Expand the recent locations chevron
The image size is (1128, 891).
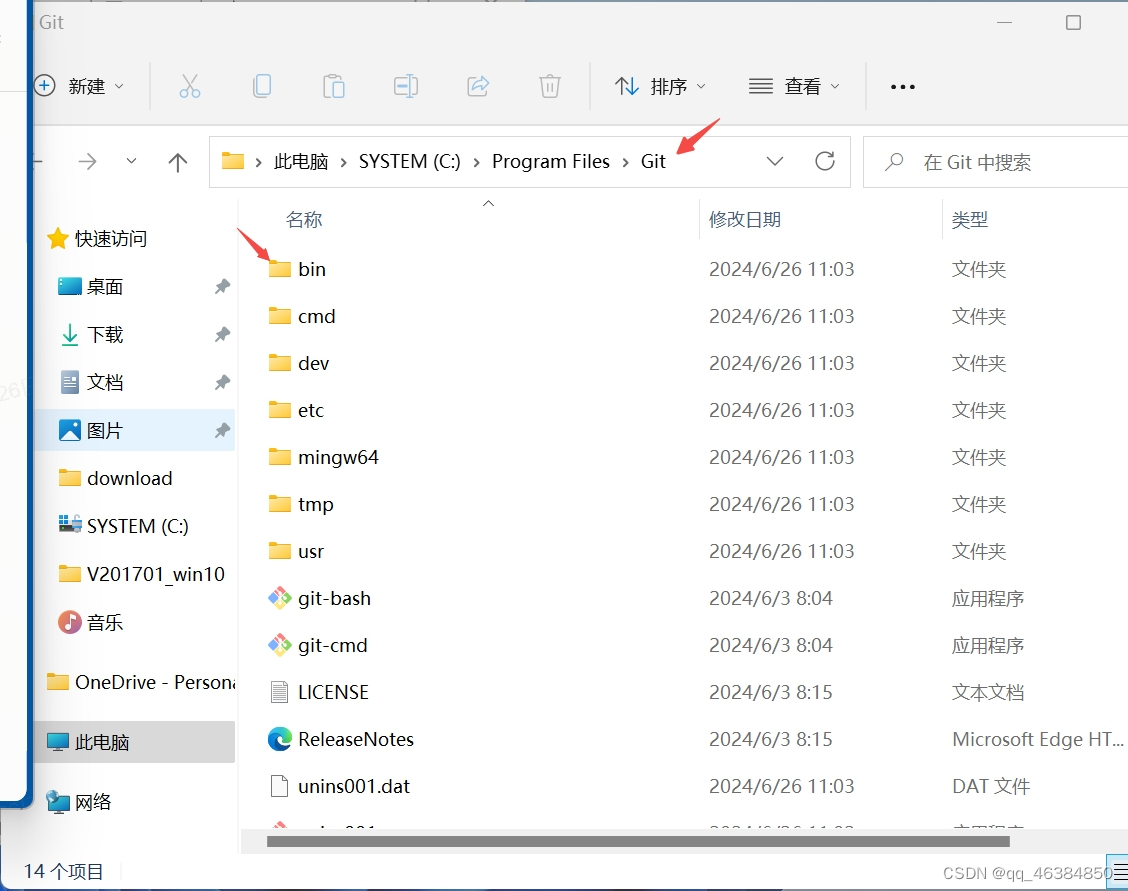[x=131, y=161]
